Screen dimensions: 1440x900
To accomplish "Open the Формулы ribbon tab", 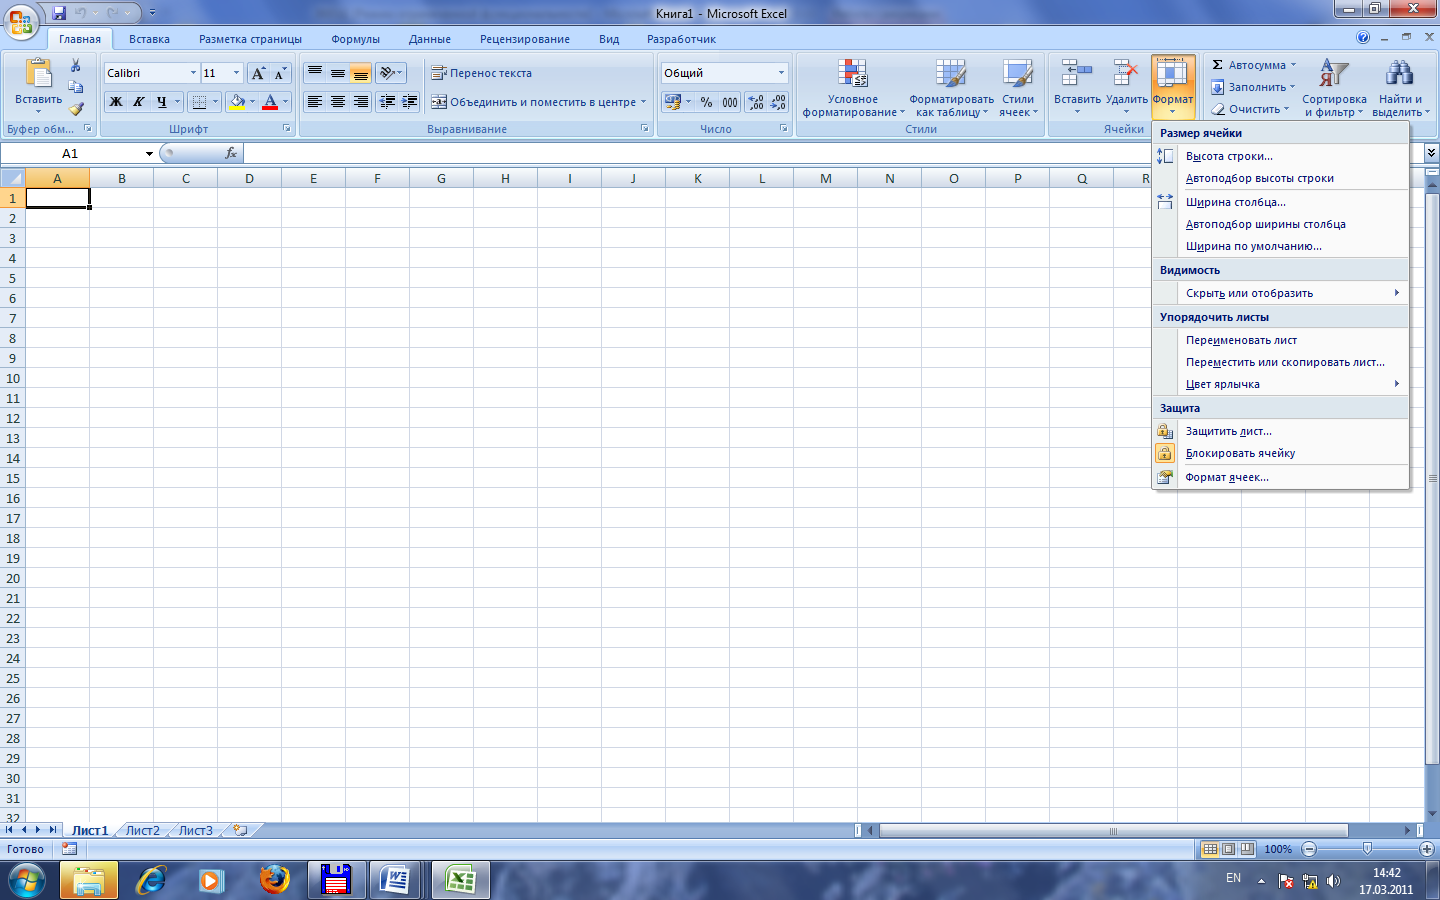I will (355, 39).
